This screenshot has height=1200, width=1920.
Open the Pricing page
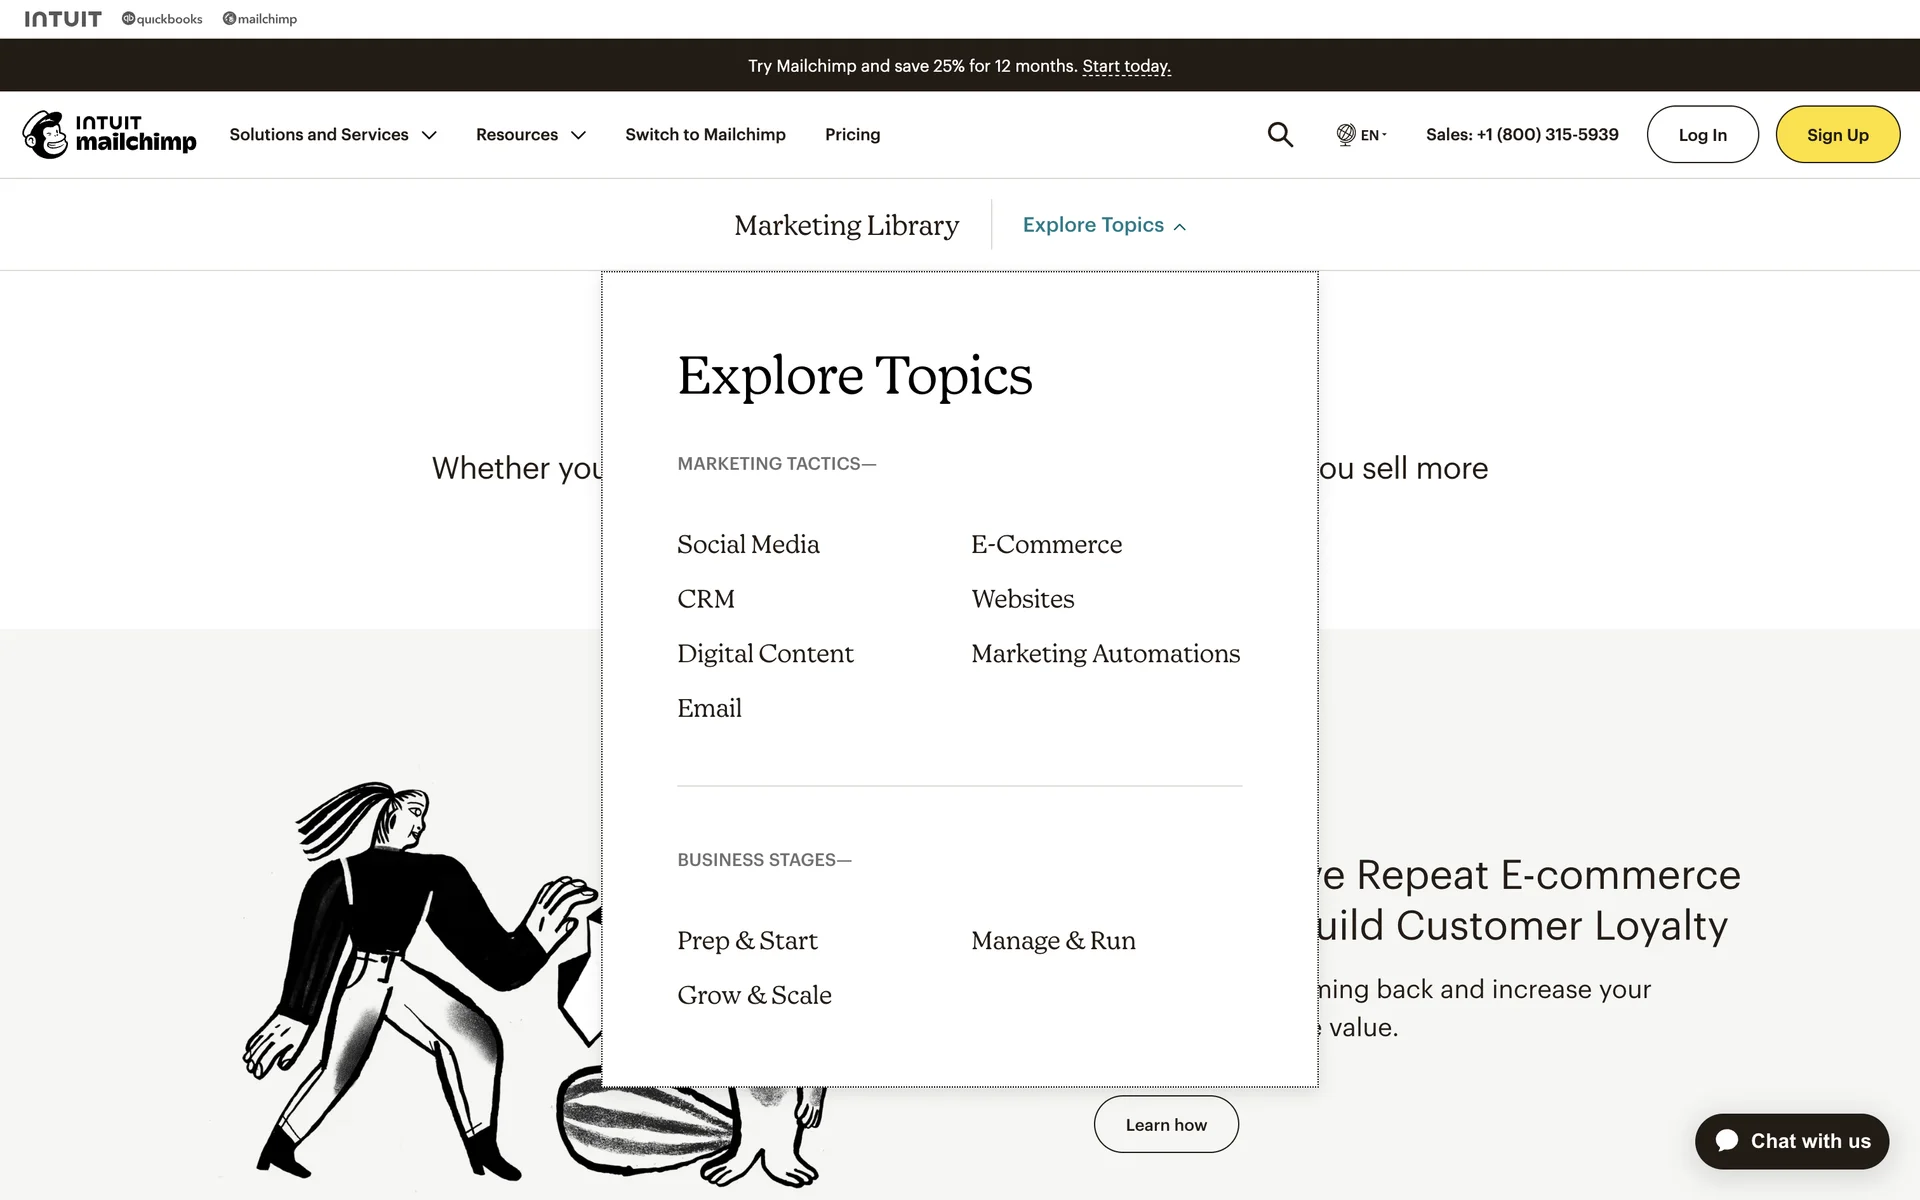tap(852, 134)
